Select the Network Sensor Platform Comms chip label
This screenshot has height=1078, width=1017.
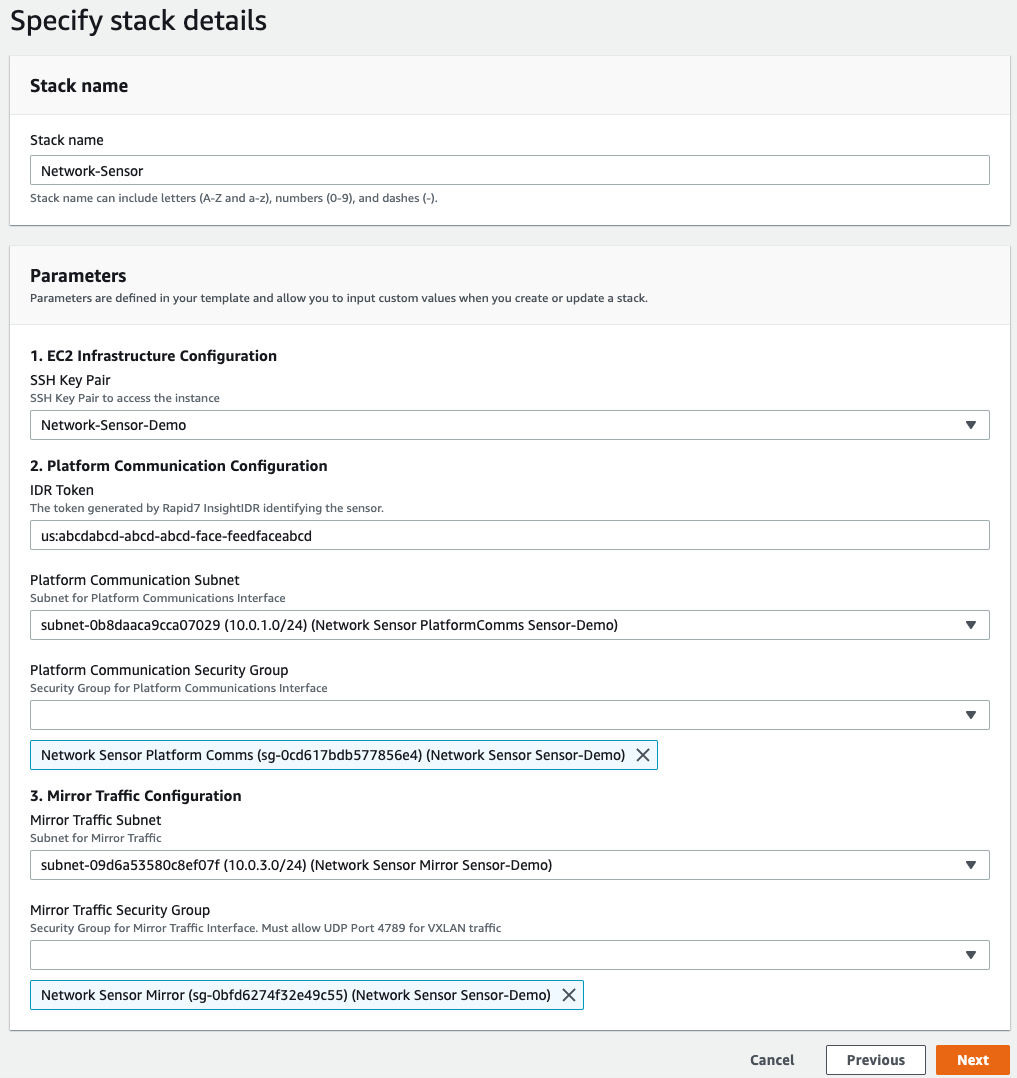coord(332,755)
